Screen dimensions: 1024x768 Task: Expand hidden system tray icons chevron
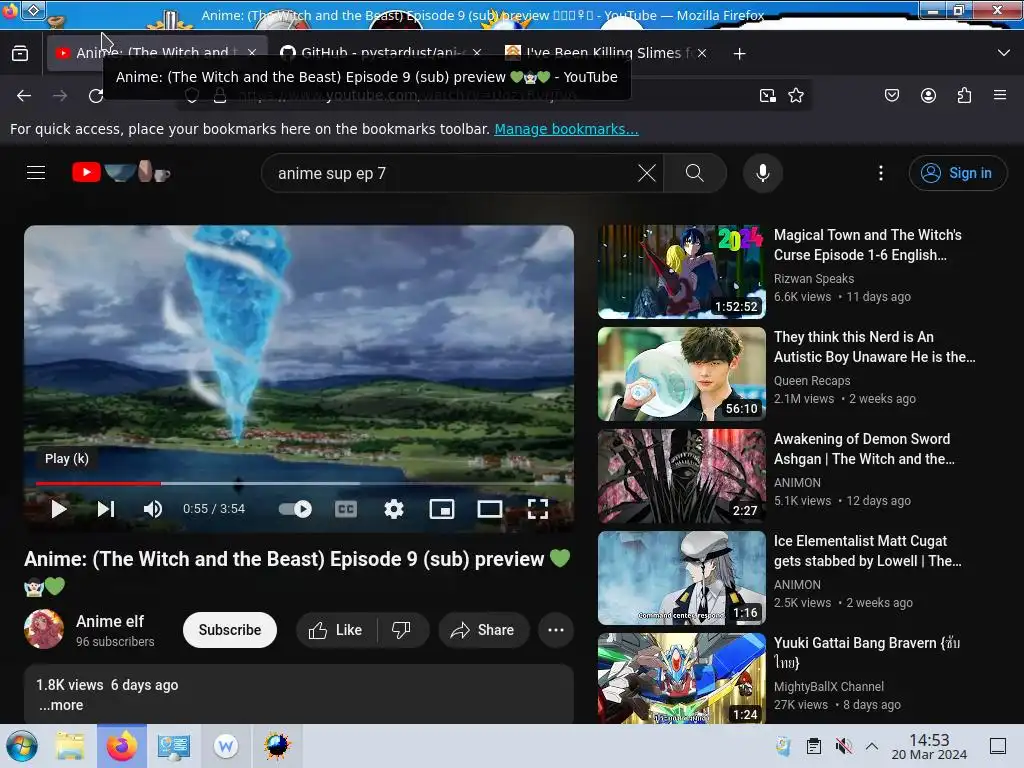[x=872, y=746]
